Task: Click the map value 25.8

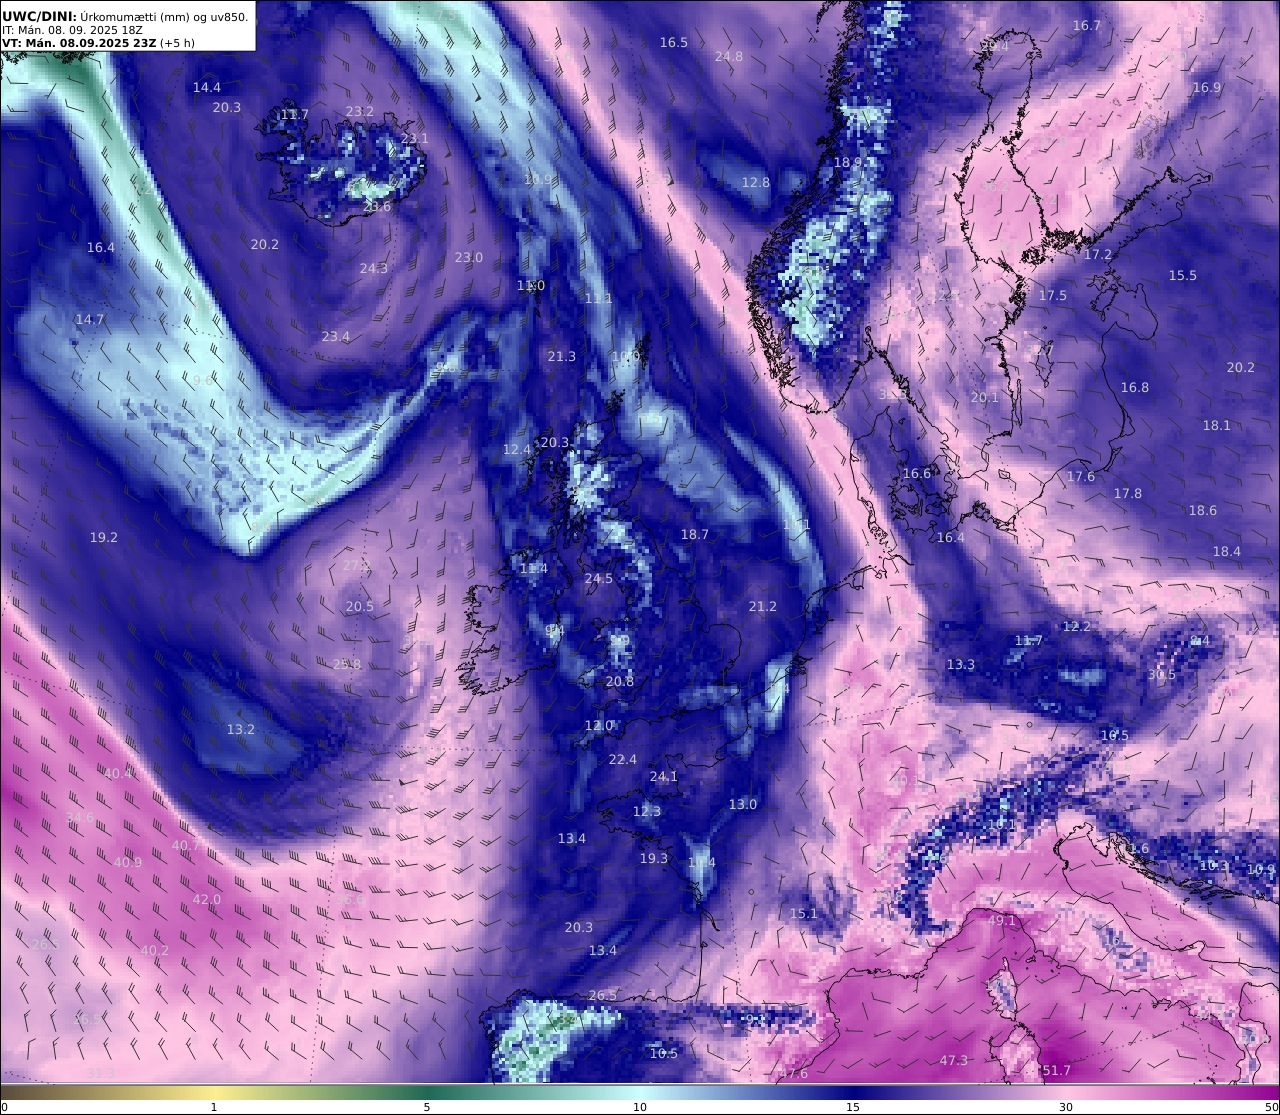Action: coord(347,664)
